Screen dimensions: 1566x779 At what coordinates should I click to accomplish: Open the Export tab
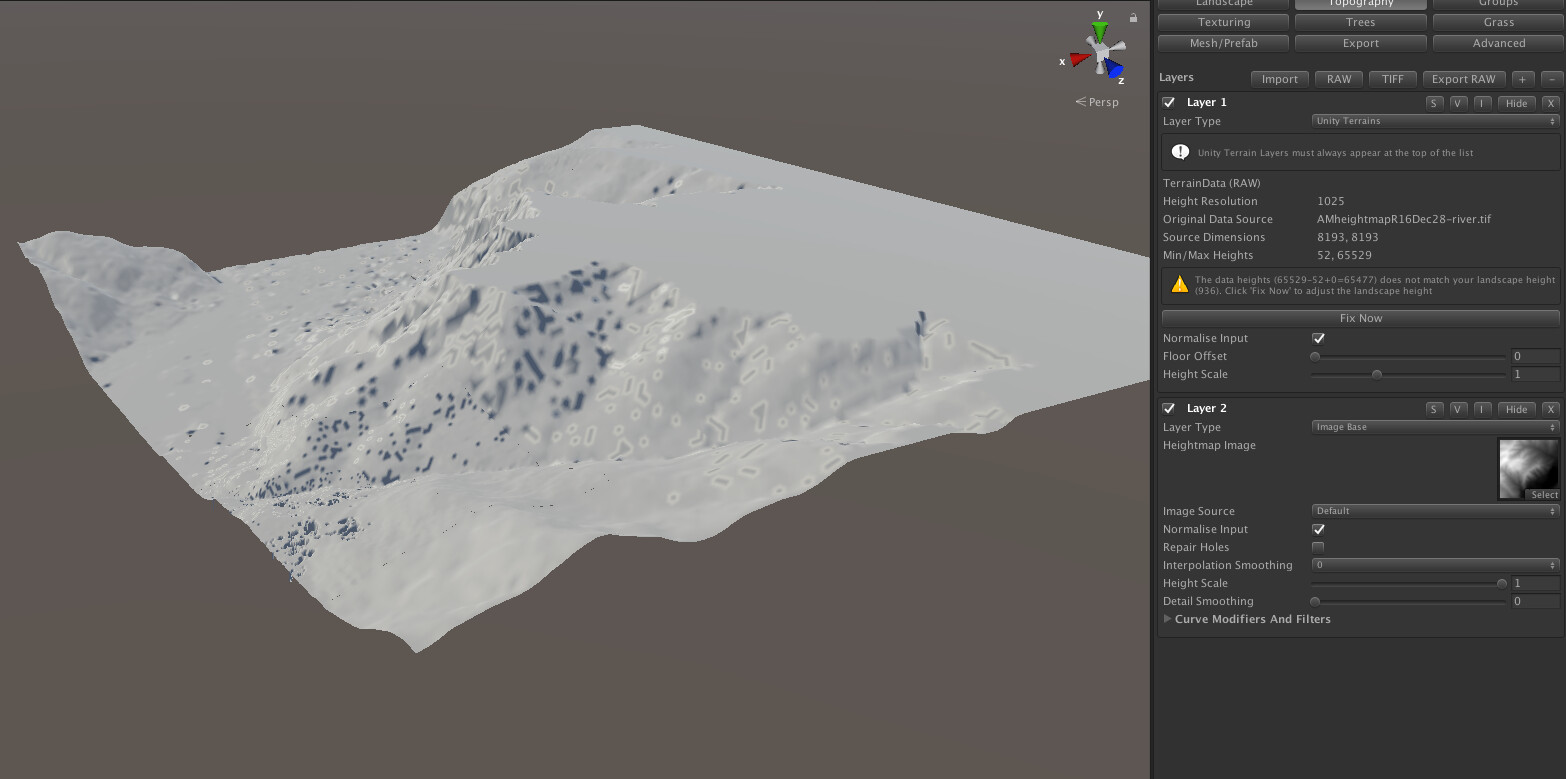point(1360,43)
